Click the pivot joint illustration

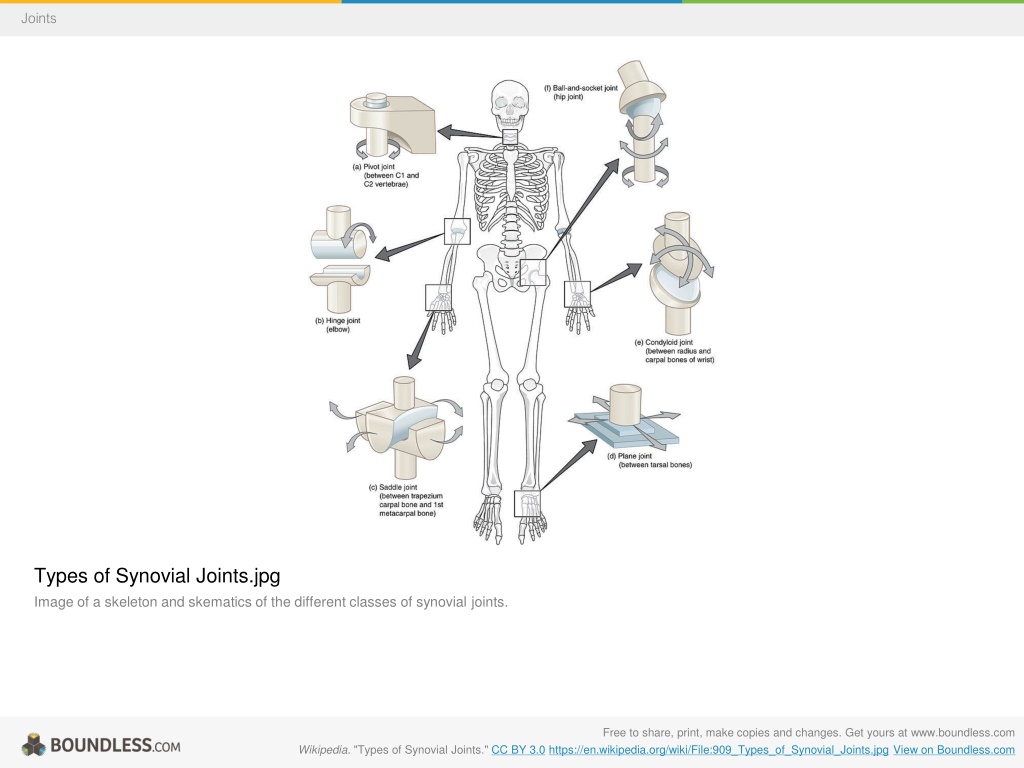tap(392, 126)
